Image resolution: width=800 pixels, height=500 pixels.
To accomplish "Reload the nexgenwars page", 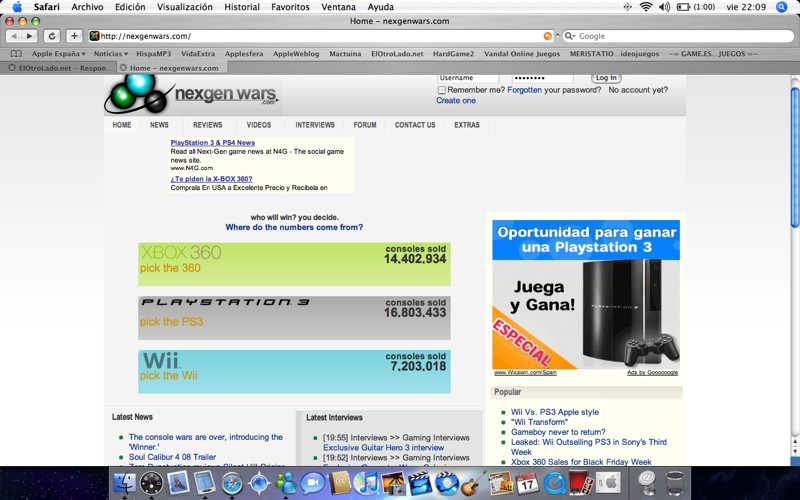I will pos(52,36).
